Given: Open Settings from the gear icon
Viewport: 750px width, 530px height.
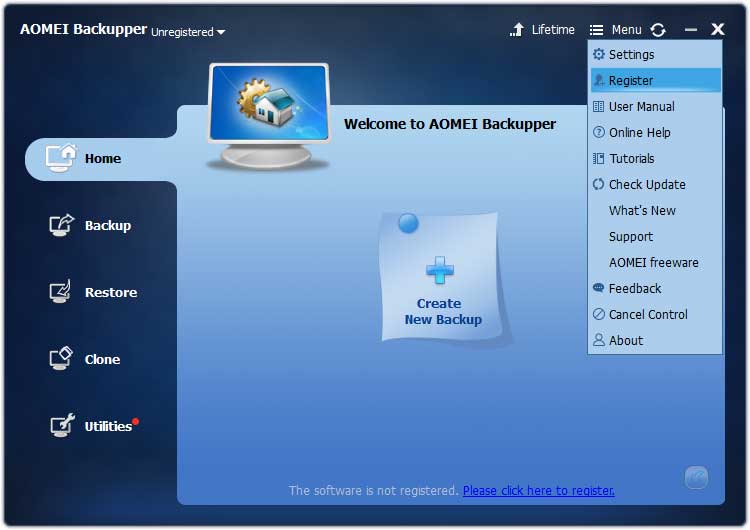Looking at the screenshot, I should (x=599, y=54).
